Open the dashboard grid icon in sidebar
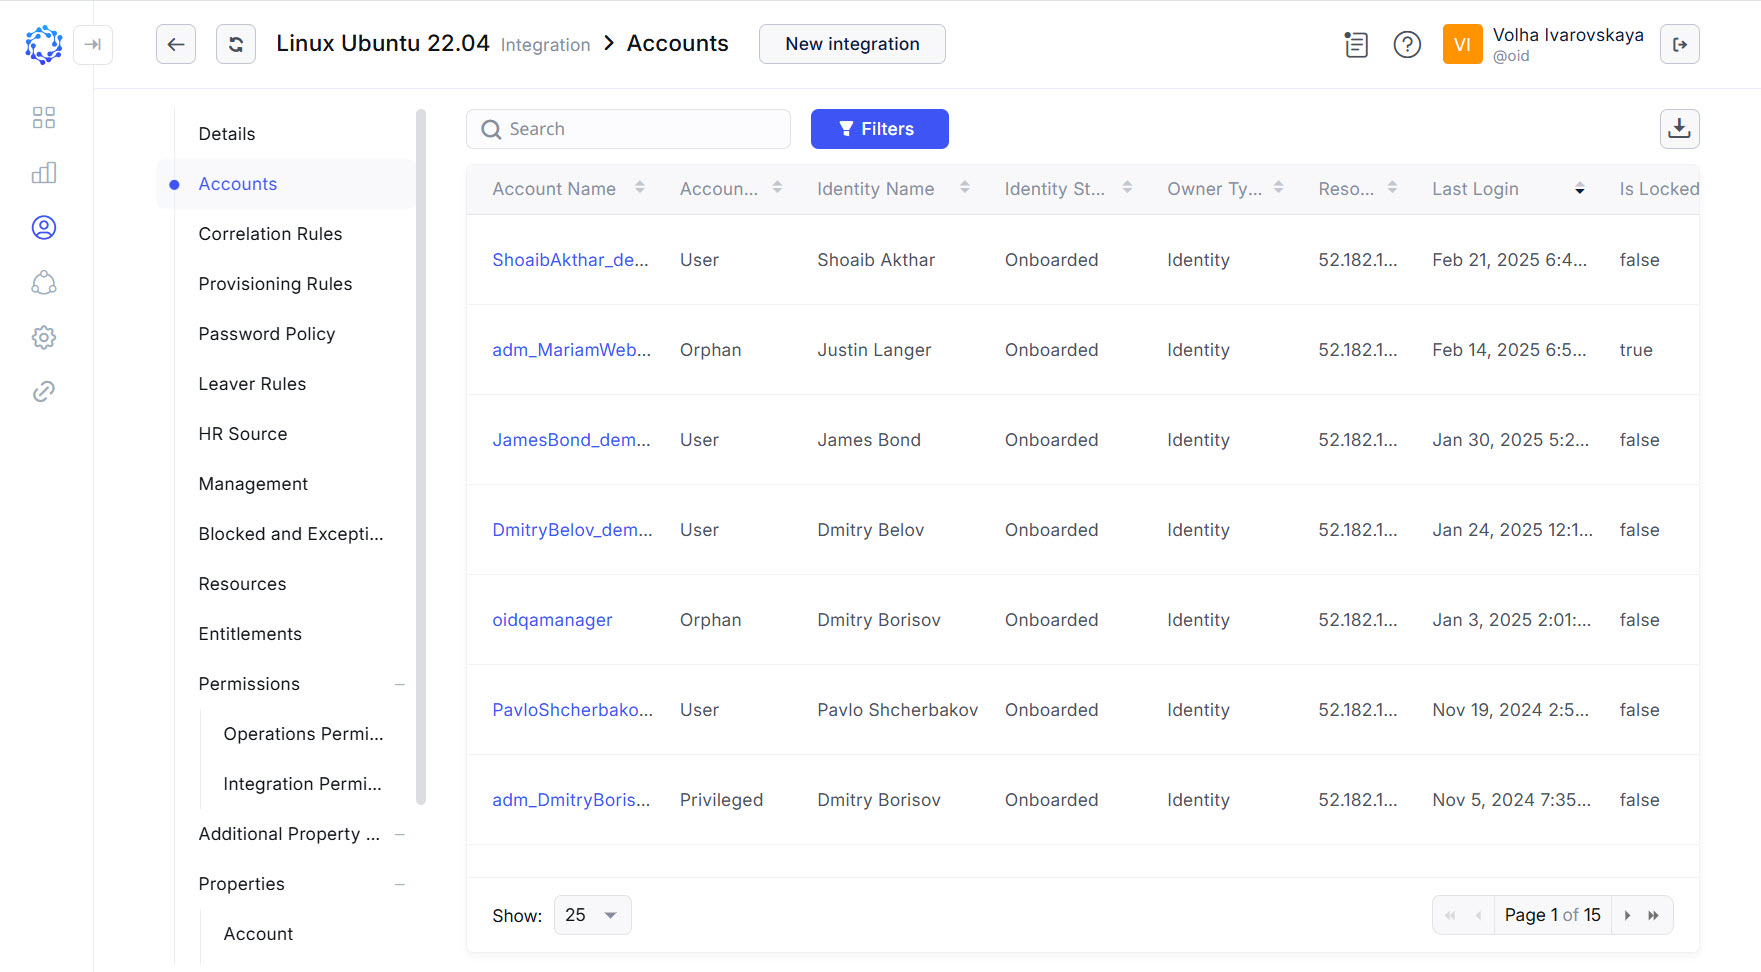Screen dimensions: 1761x972 pos(44,117)
